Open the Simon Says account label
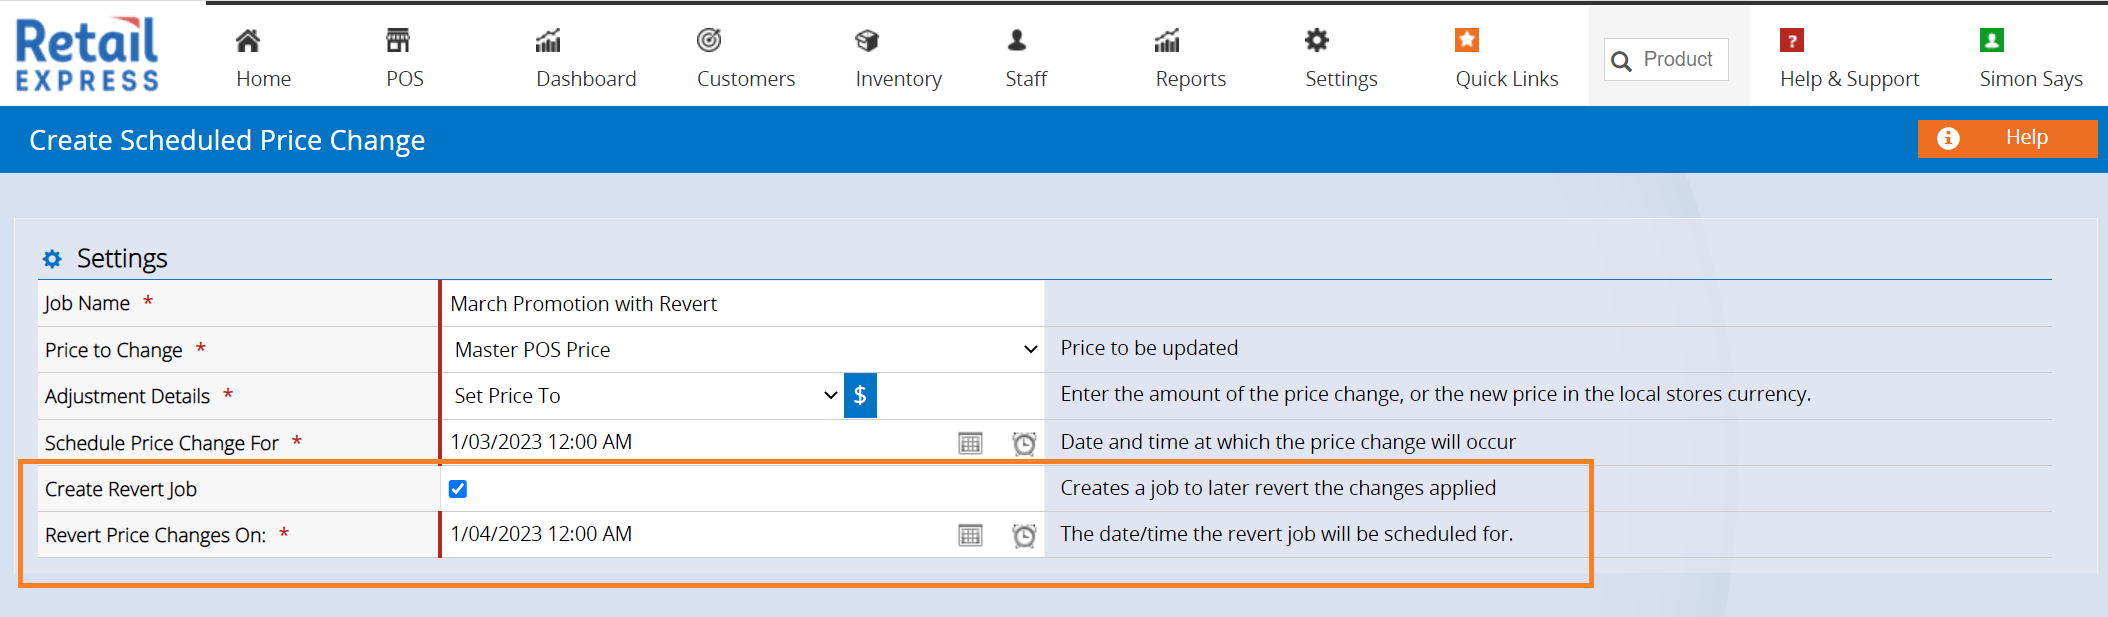Viewport: 2108px width, 617px height. coord(2031,79)
